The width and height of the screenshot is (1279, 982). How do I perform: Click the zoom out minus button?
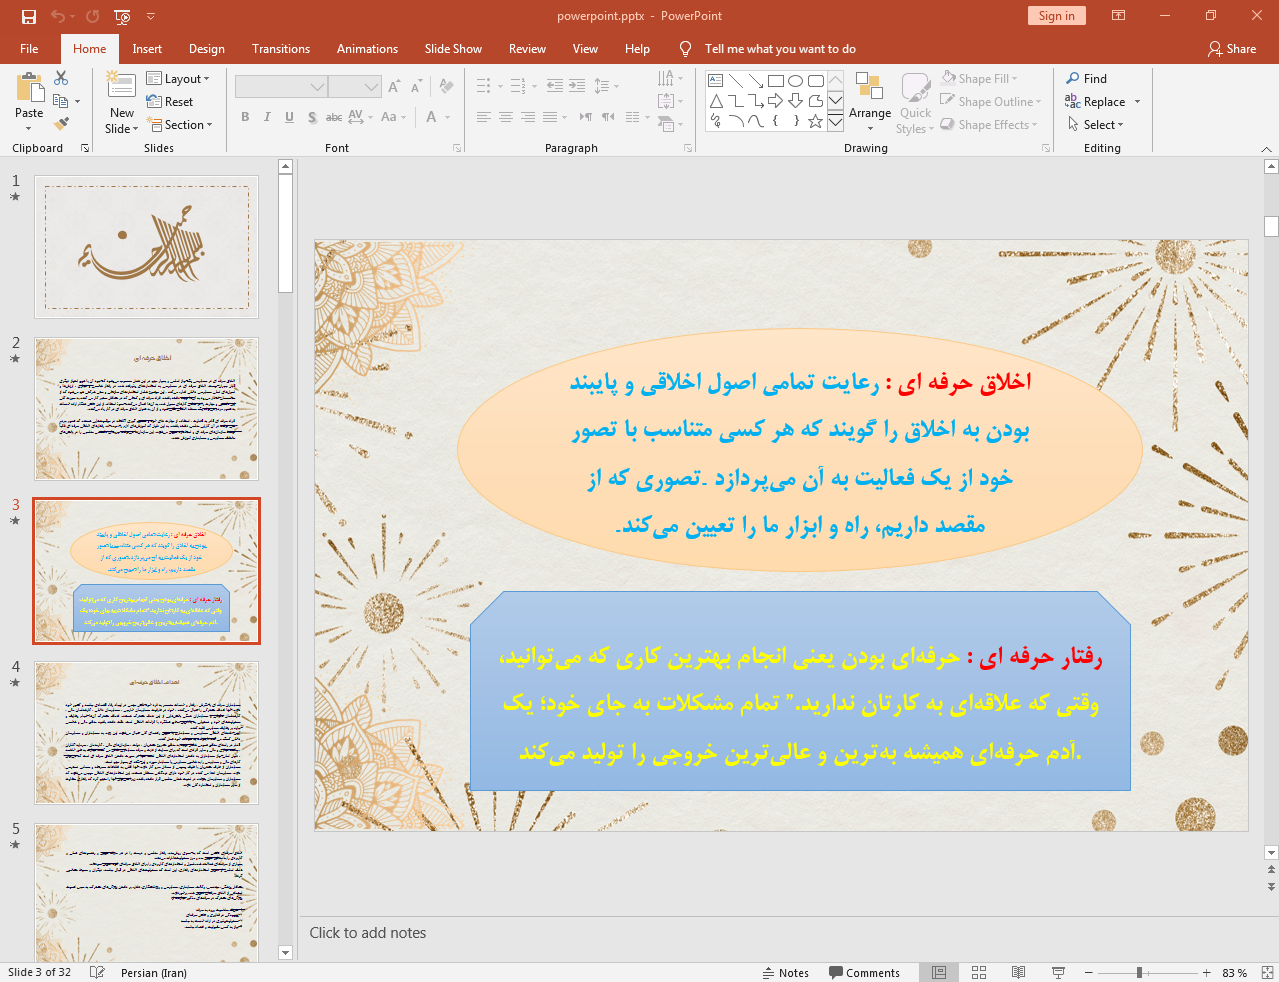[x=1089, y=972]
